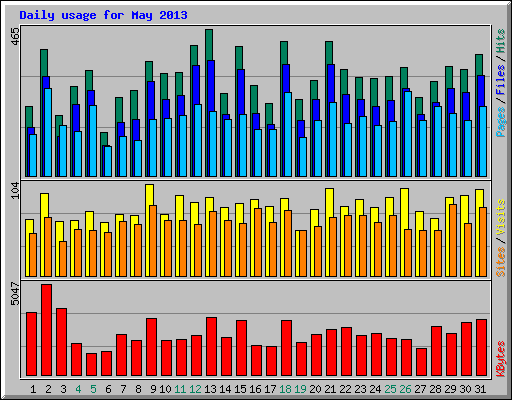Click the orange Sites bar for day 29
This screenshot has height=400, width=512.
453,240
